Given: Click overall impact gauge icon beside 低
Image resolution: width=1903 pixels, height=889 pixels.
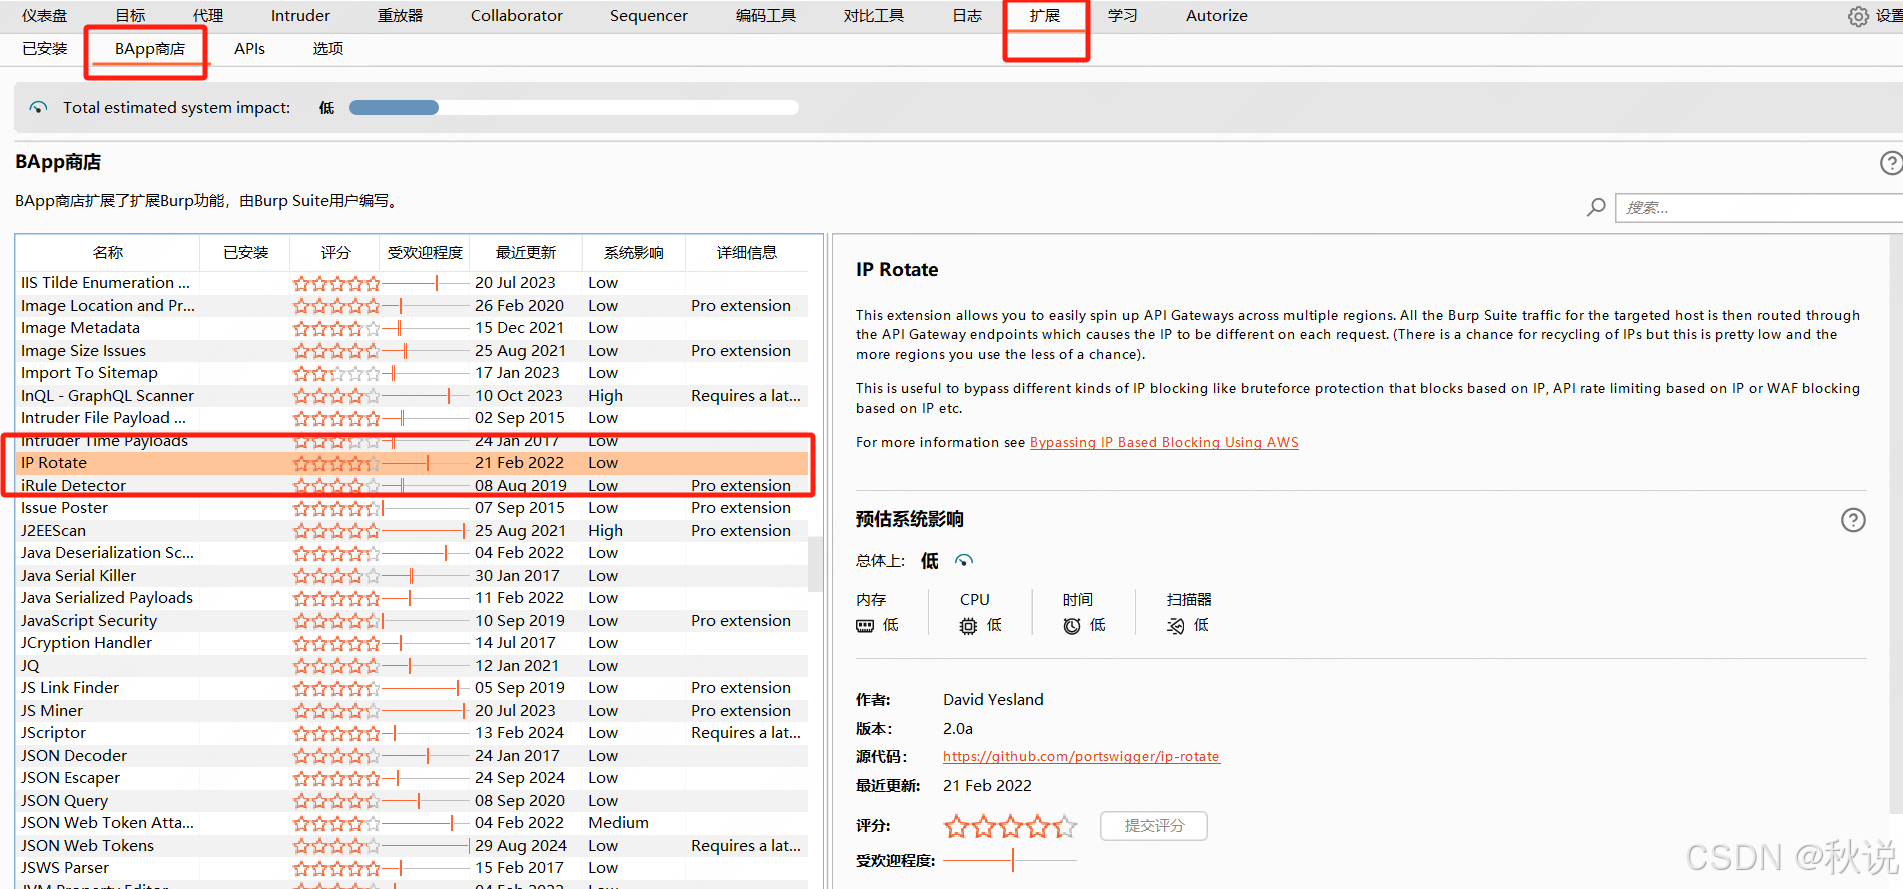Looking at the screenshot, I should pyautogui.click(x=964, y=560).
